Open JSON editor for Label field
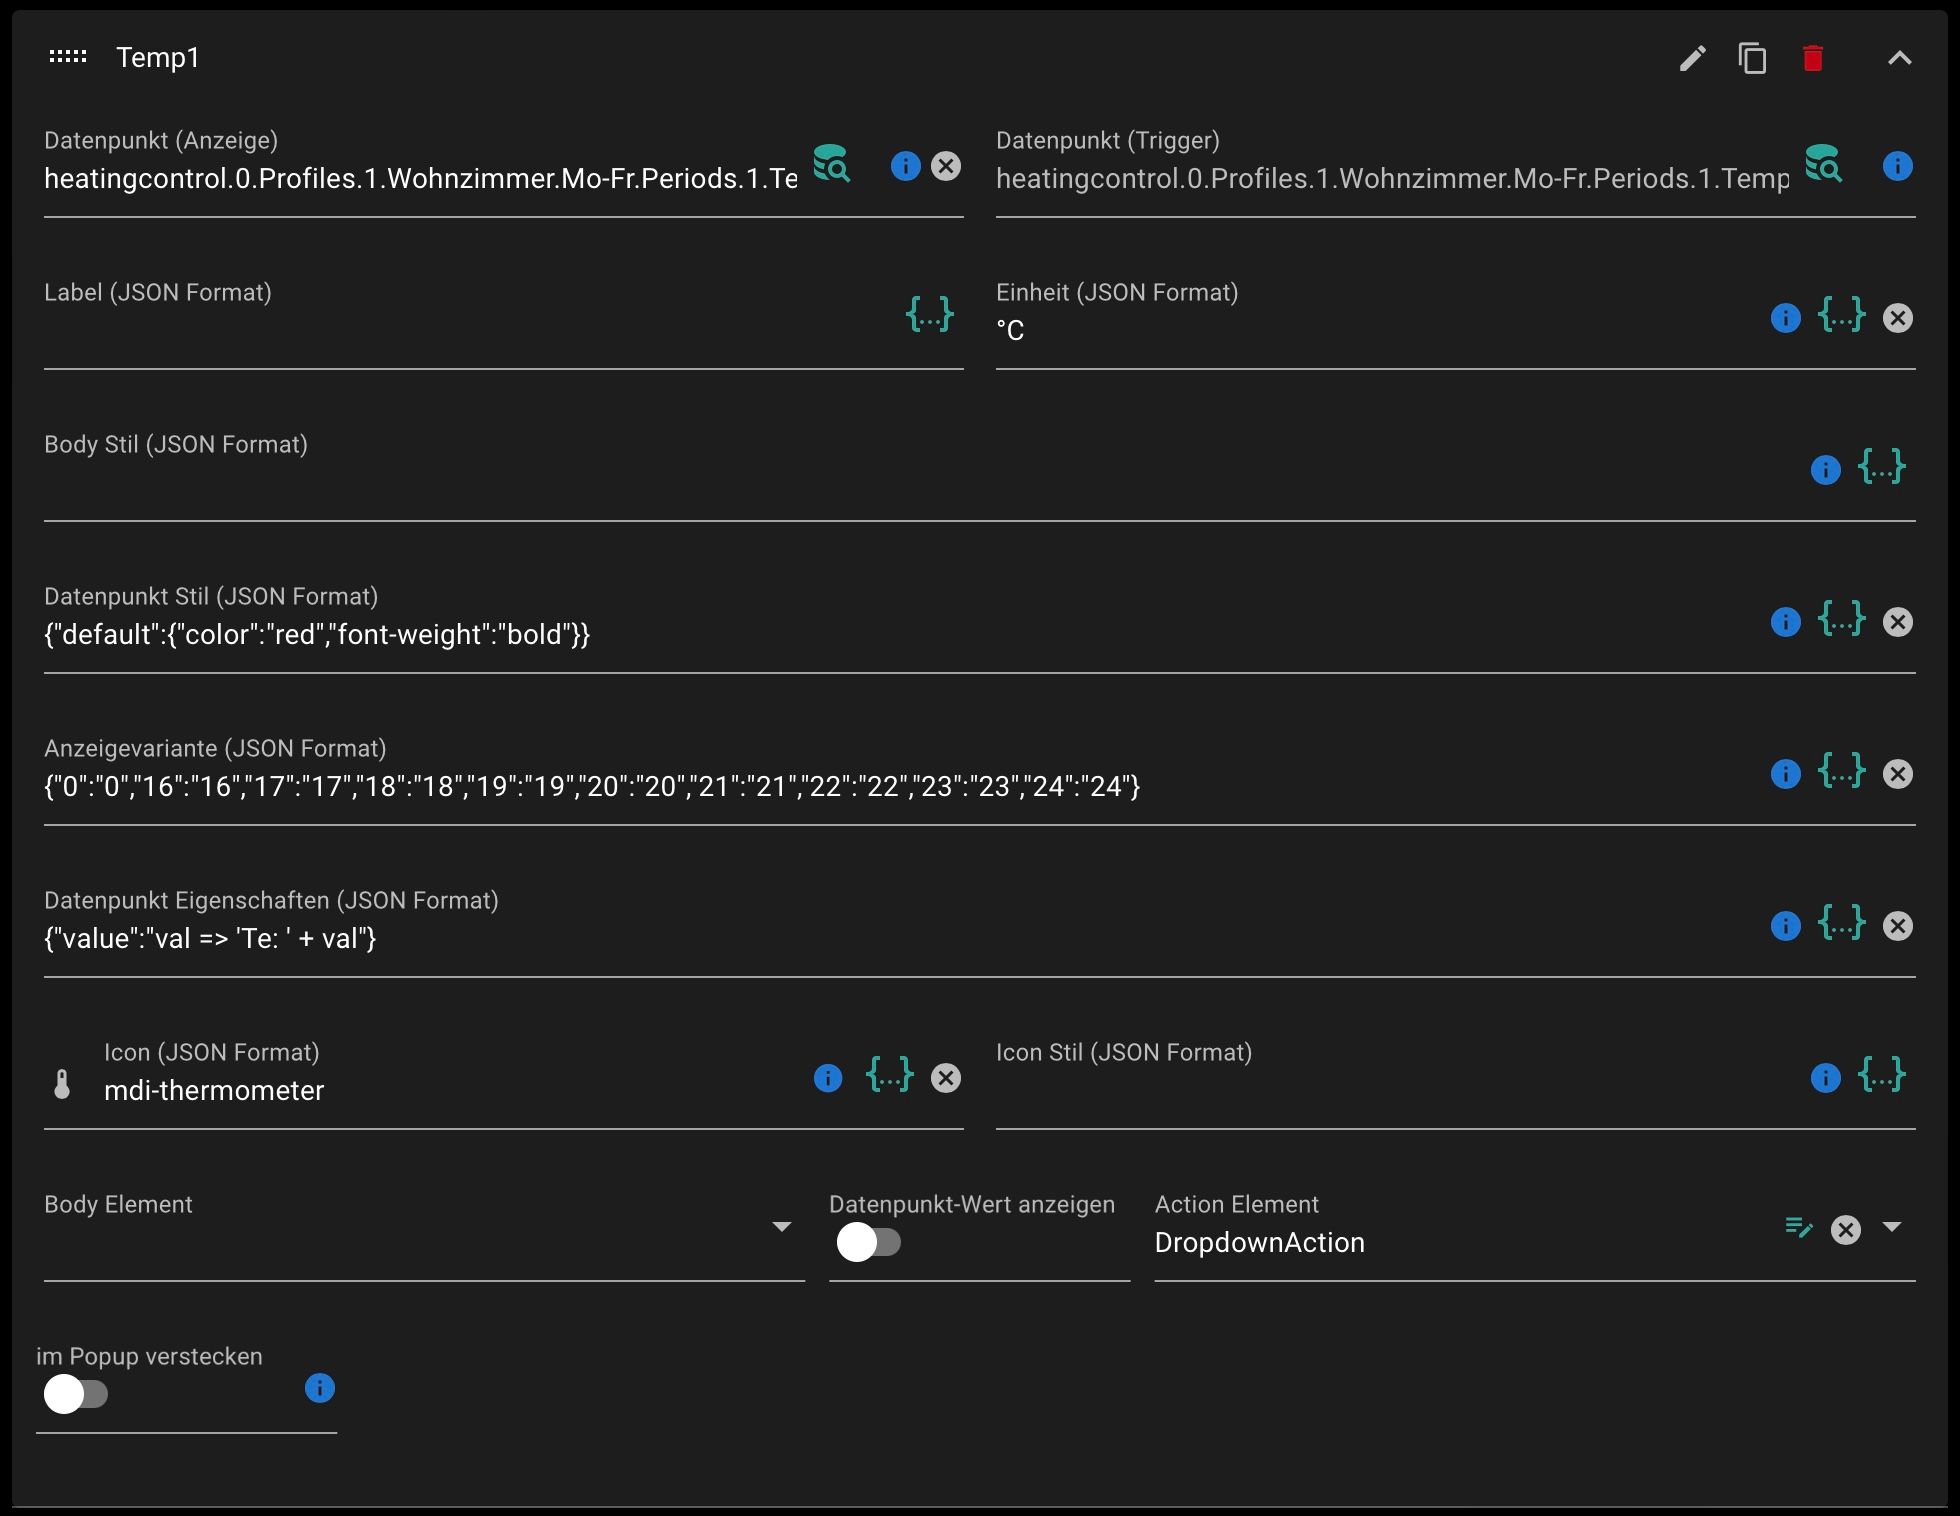This screenshot has height=1516, width=1960. click(929, 315)
